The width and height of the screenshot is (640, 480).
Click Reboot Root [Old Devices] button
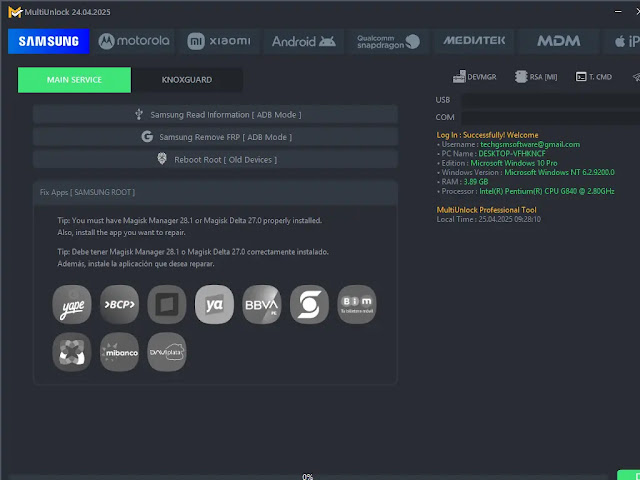click(216, 160)
